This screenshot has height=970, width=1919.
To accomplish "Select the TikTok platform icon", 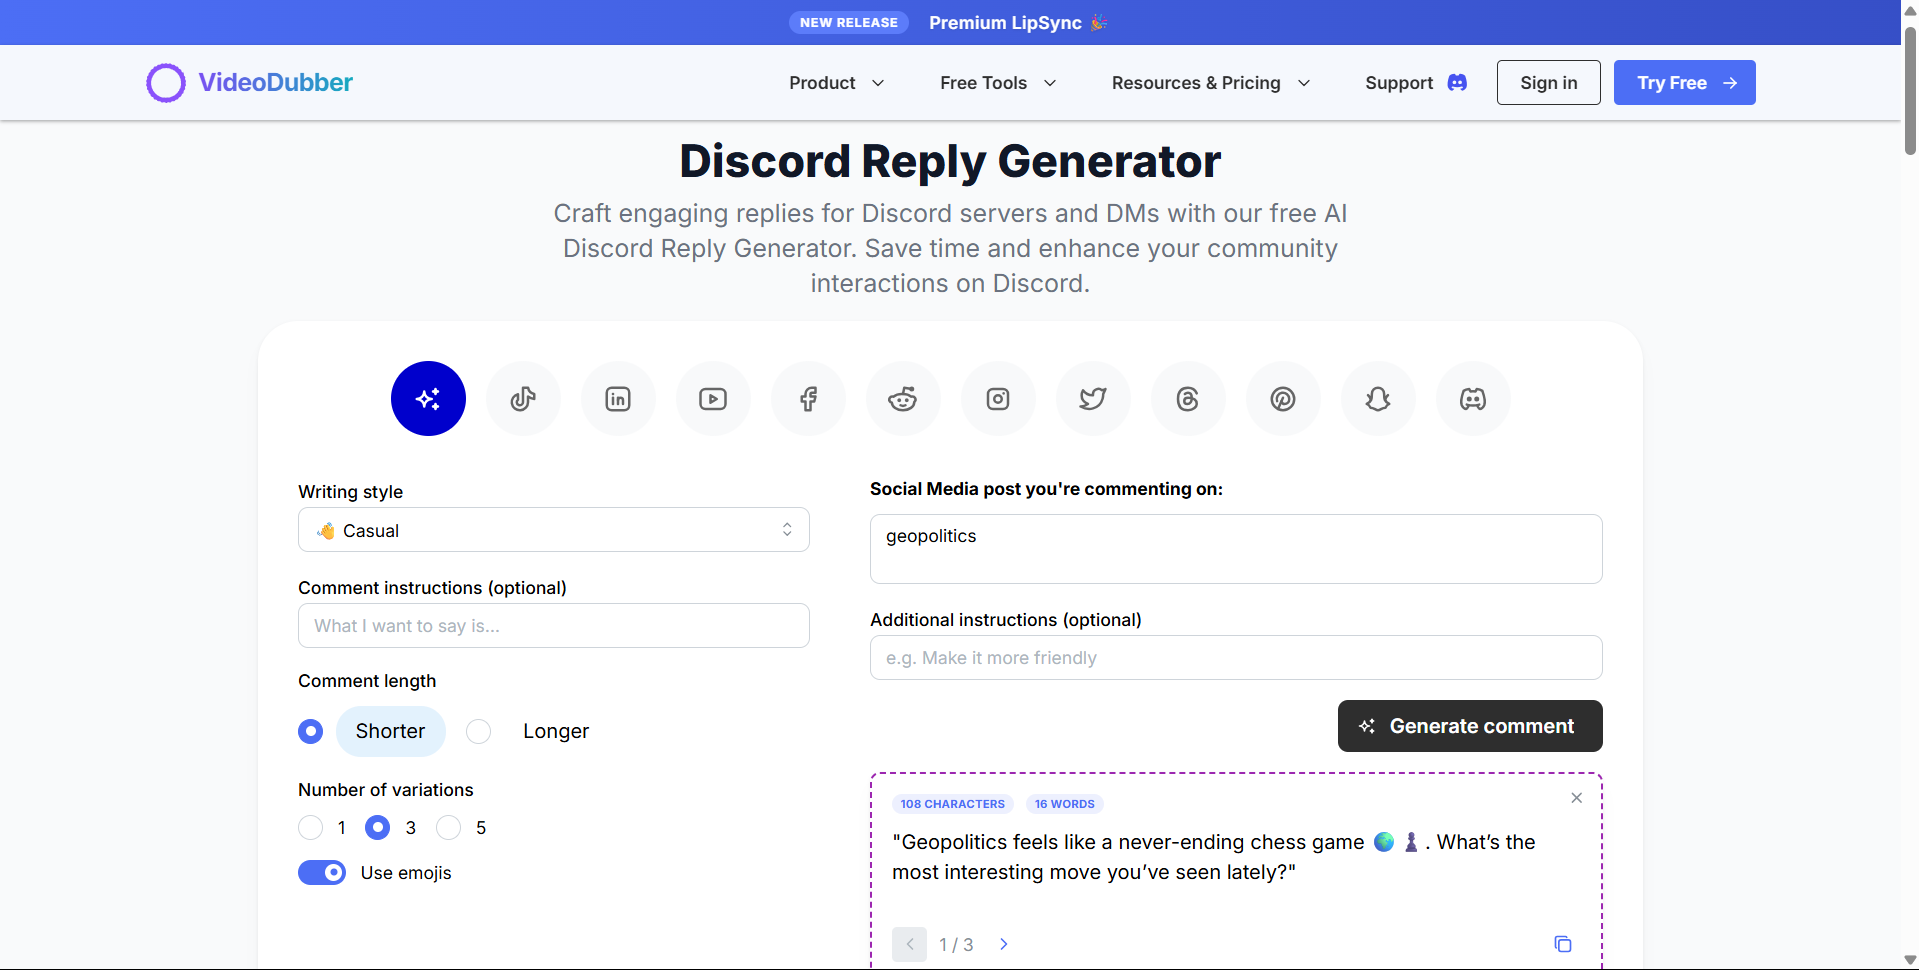I will (x=523, y=399).
